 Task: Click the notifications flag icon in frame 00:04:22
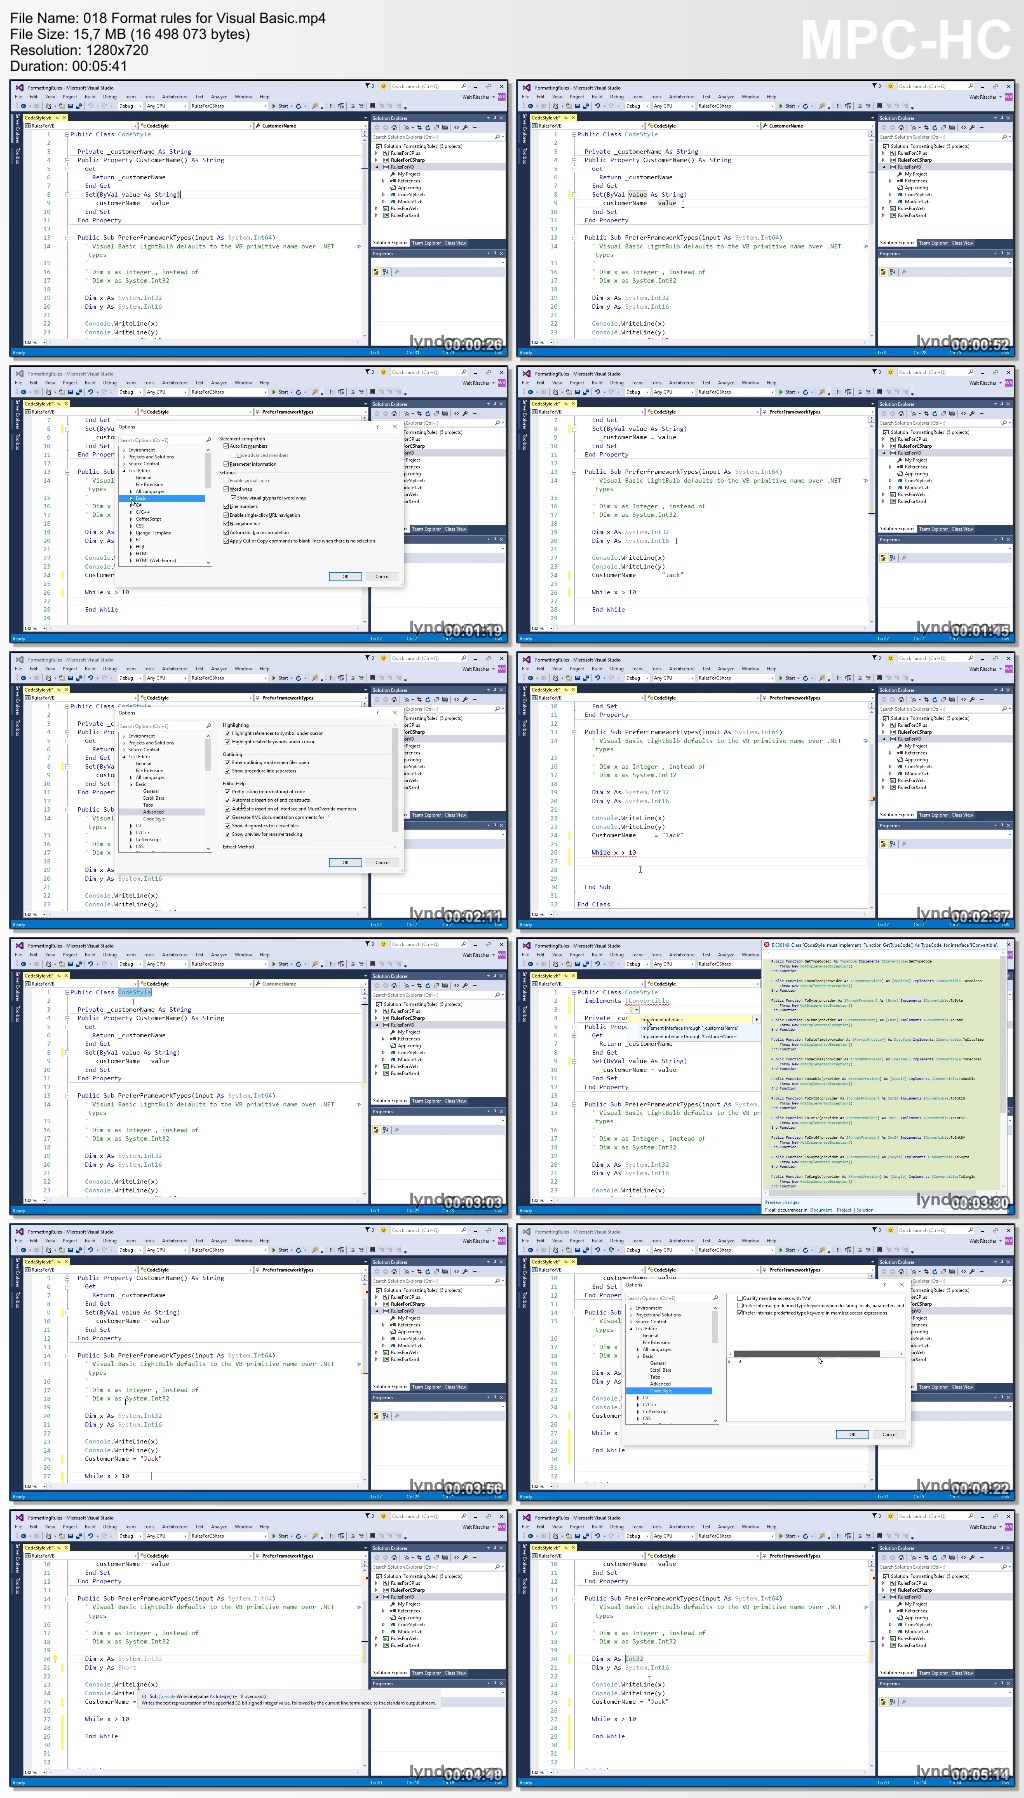coord(876,1229)
